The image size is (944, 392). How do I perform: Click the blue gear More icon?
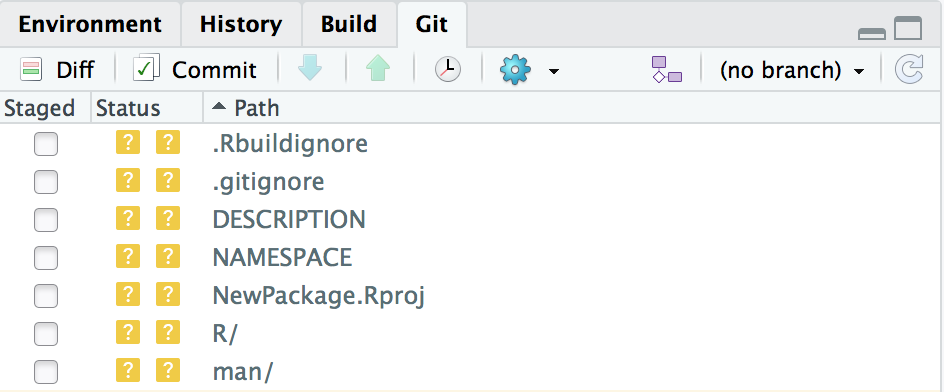515,70
